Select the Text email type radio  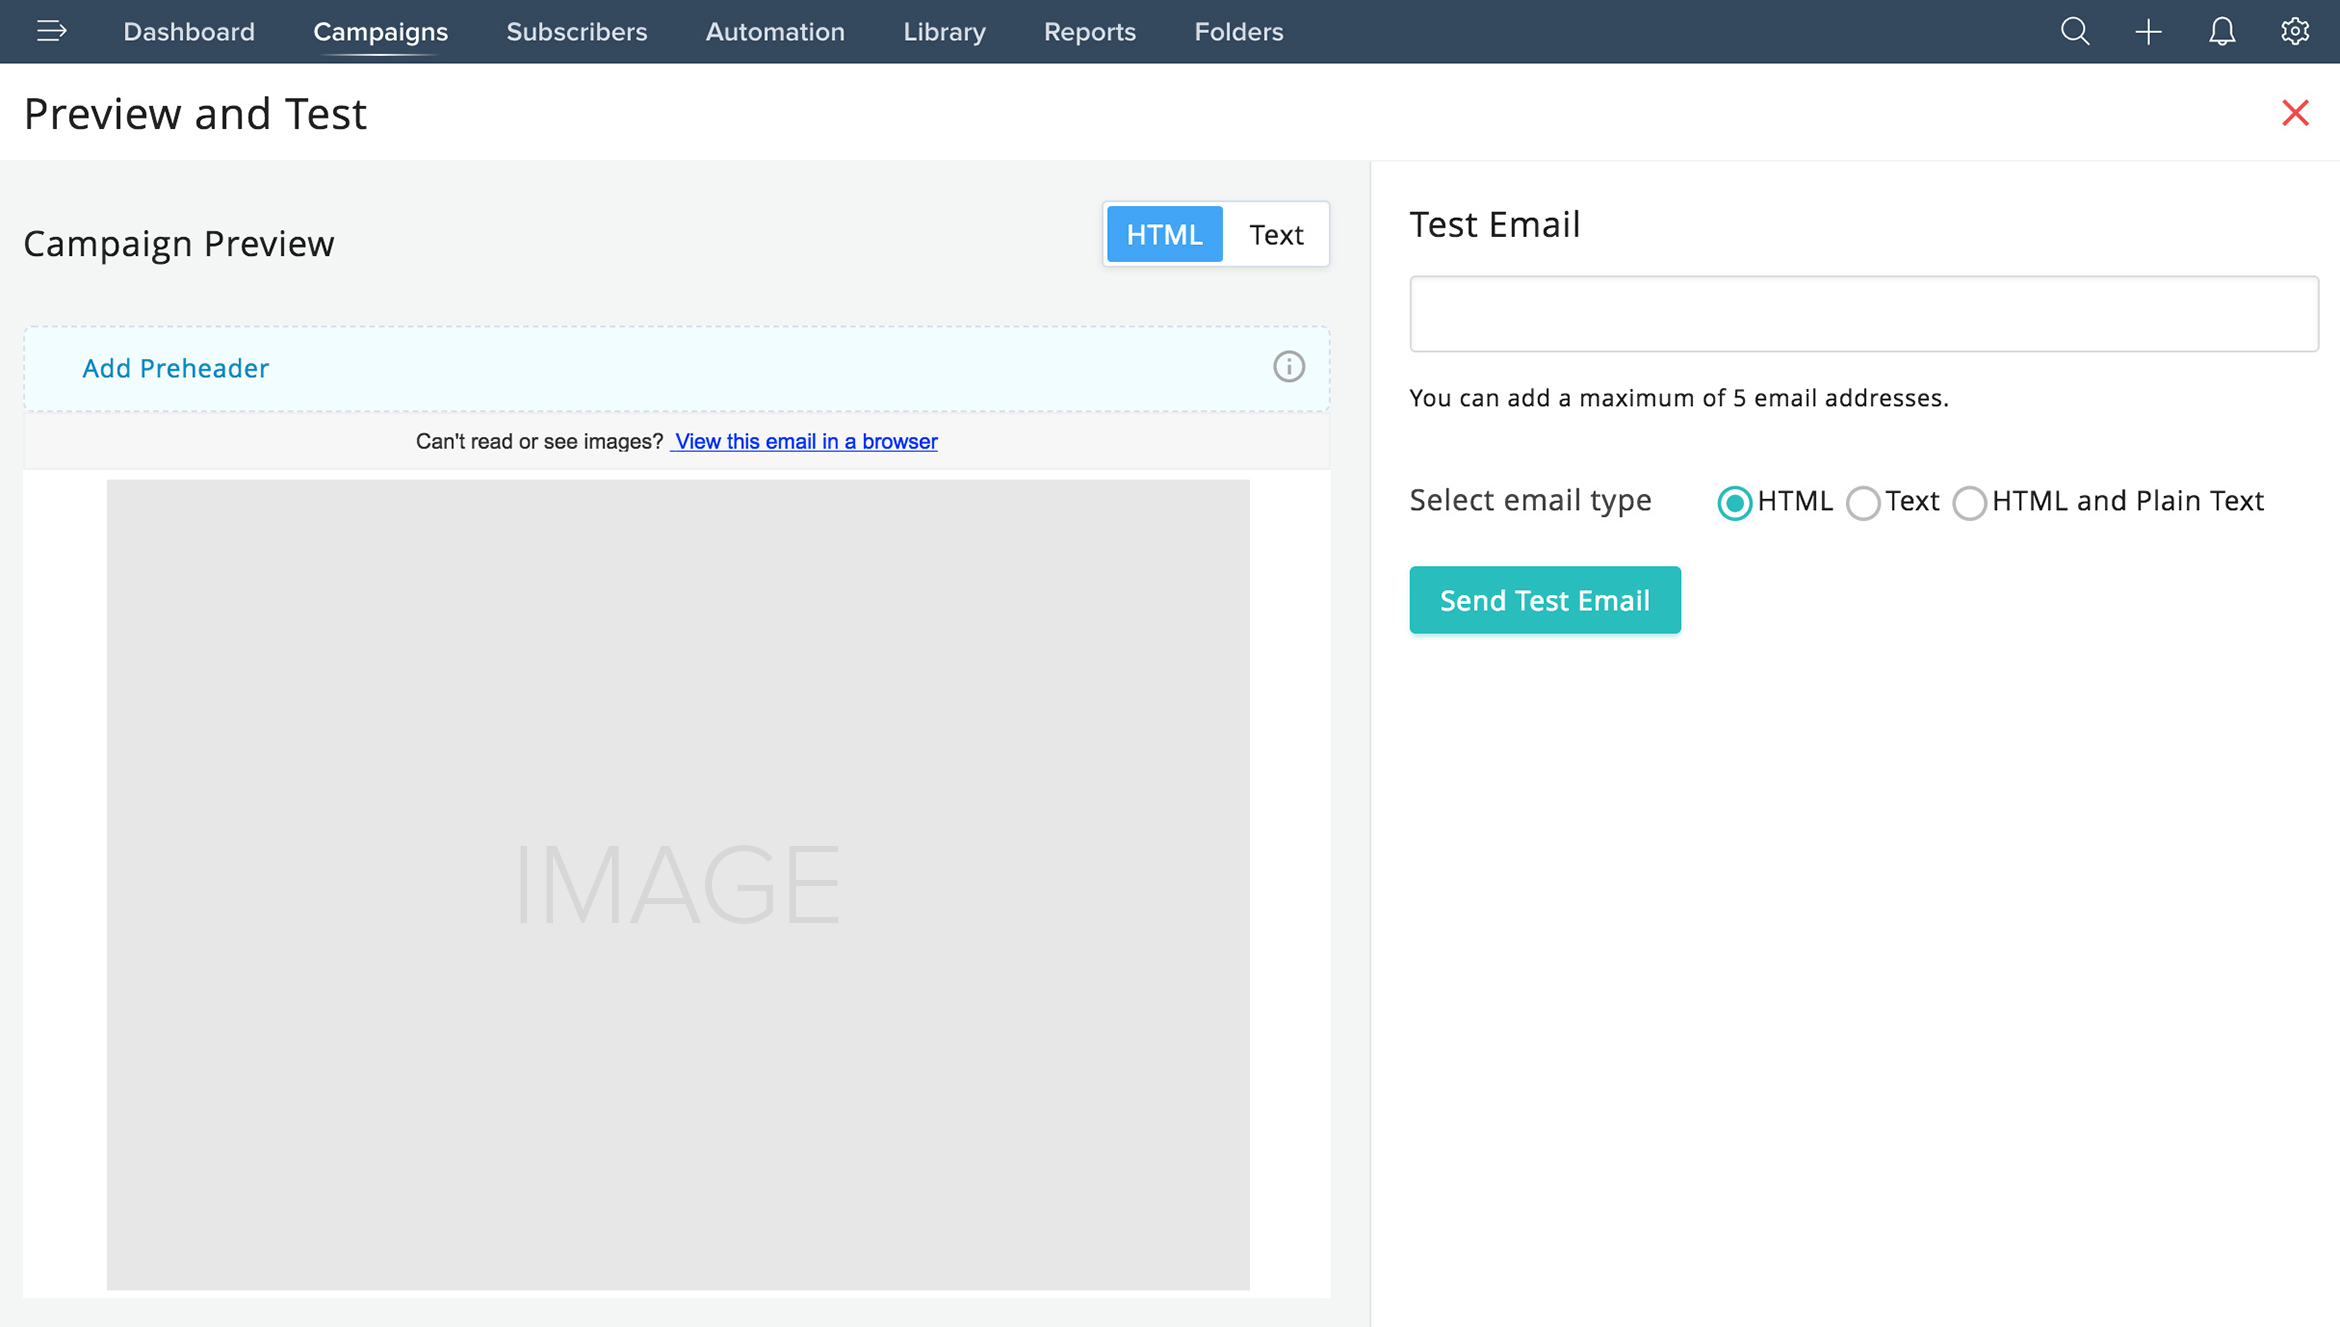tap(1862, 502)
